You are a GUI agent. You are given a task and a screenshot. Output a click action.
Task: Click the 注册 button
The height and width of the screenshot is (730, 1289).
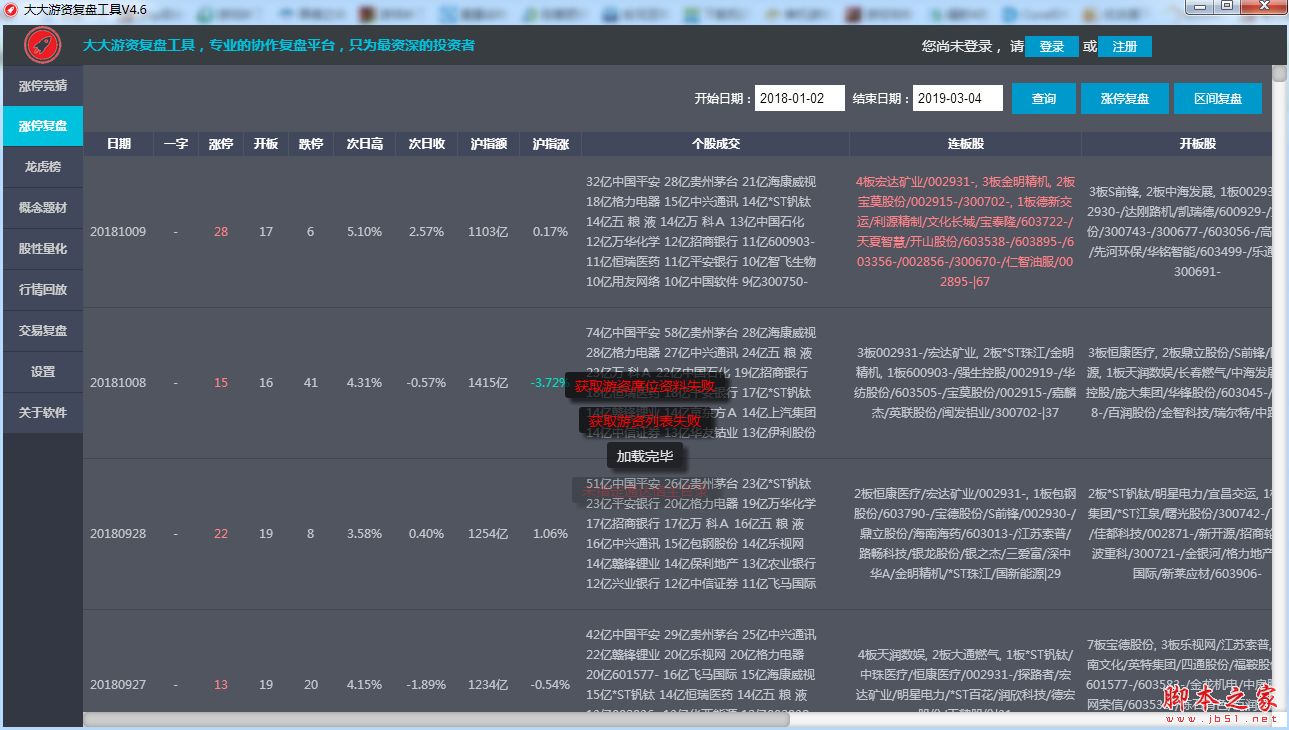tap(1124, 47)
